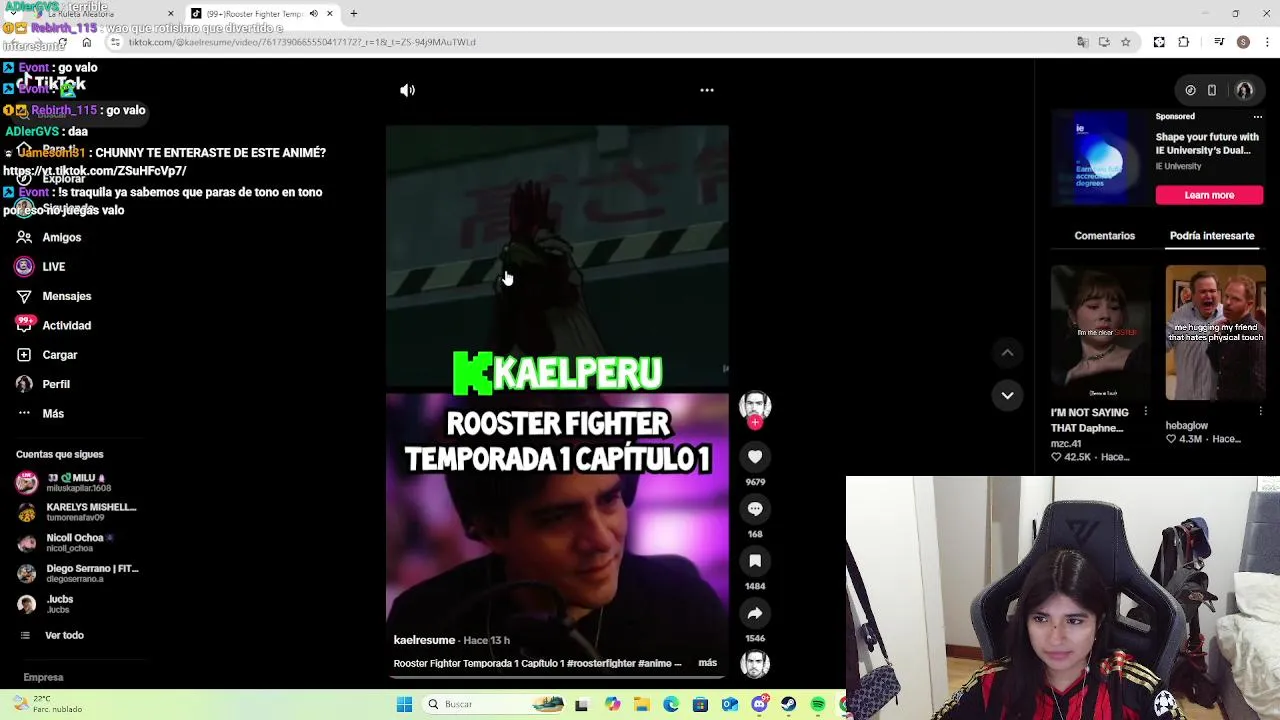Save the video with the bookmark icon
This screenshot has width=1280, height=720.
coord(755,561)
